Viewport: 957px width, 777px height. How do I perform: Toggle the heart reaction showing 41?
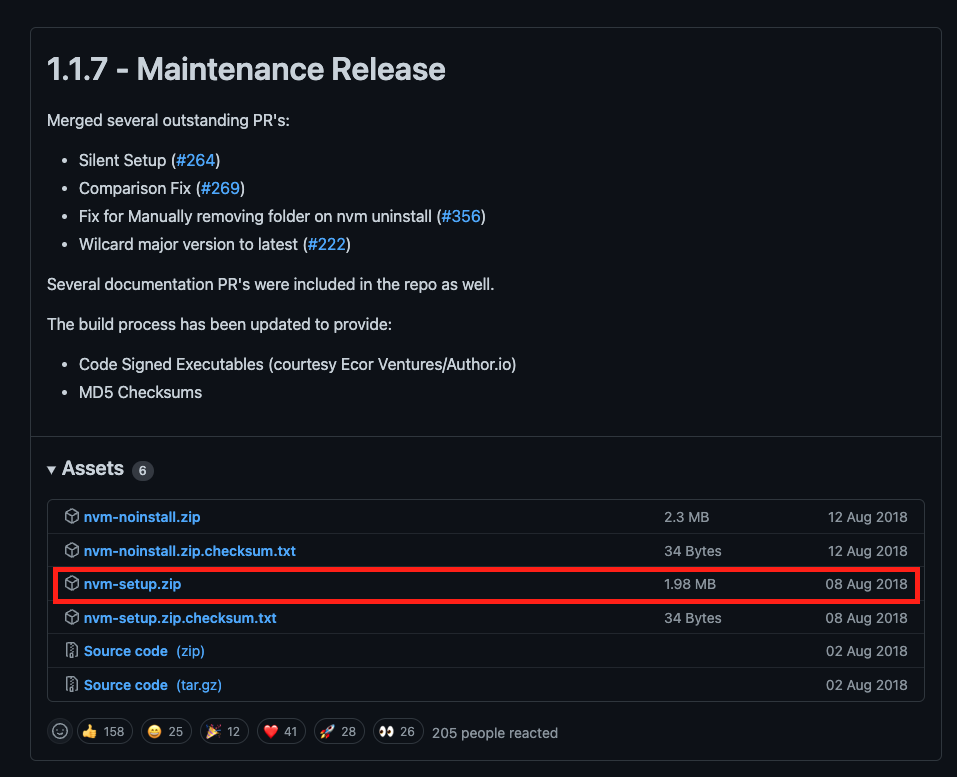[281, 731]
